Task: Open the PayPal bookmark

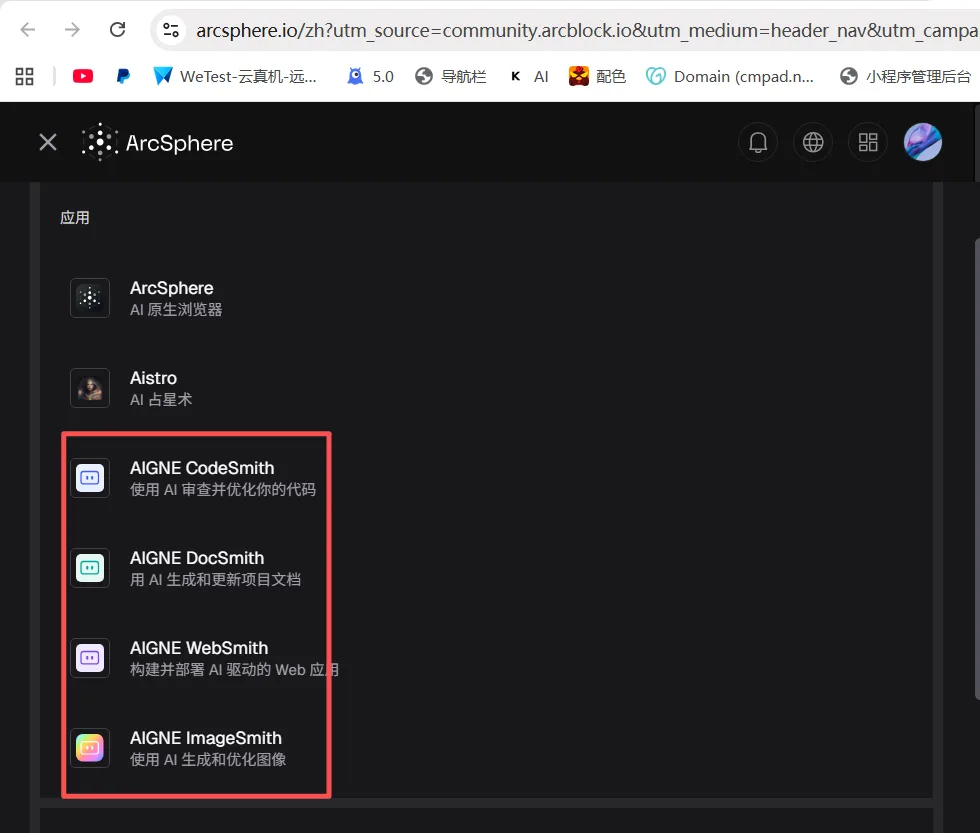Action: coord(123,76)
